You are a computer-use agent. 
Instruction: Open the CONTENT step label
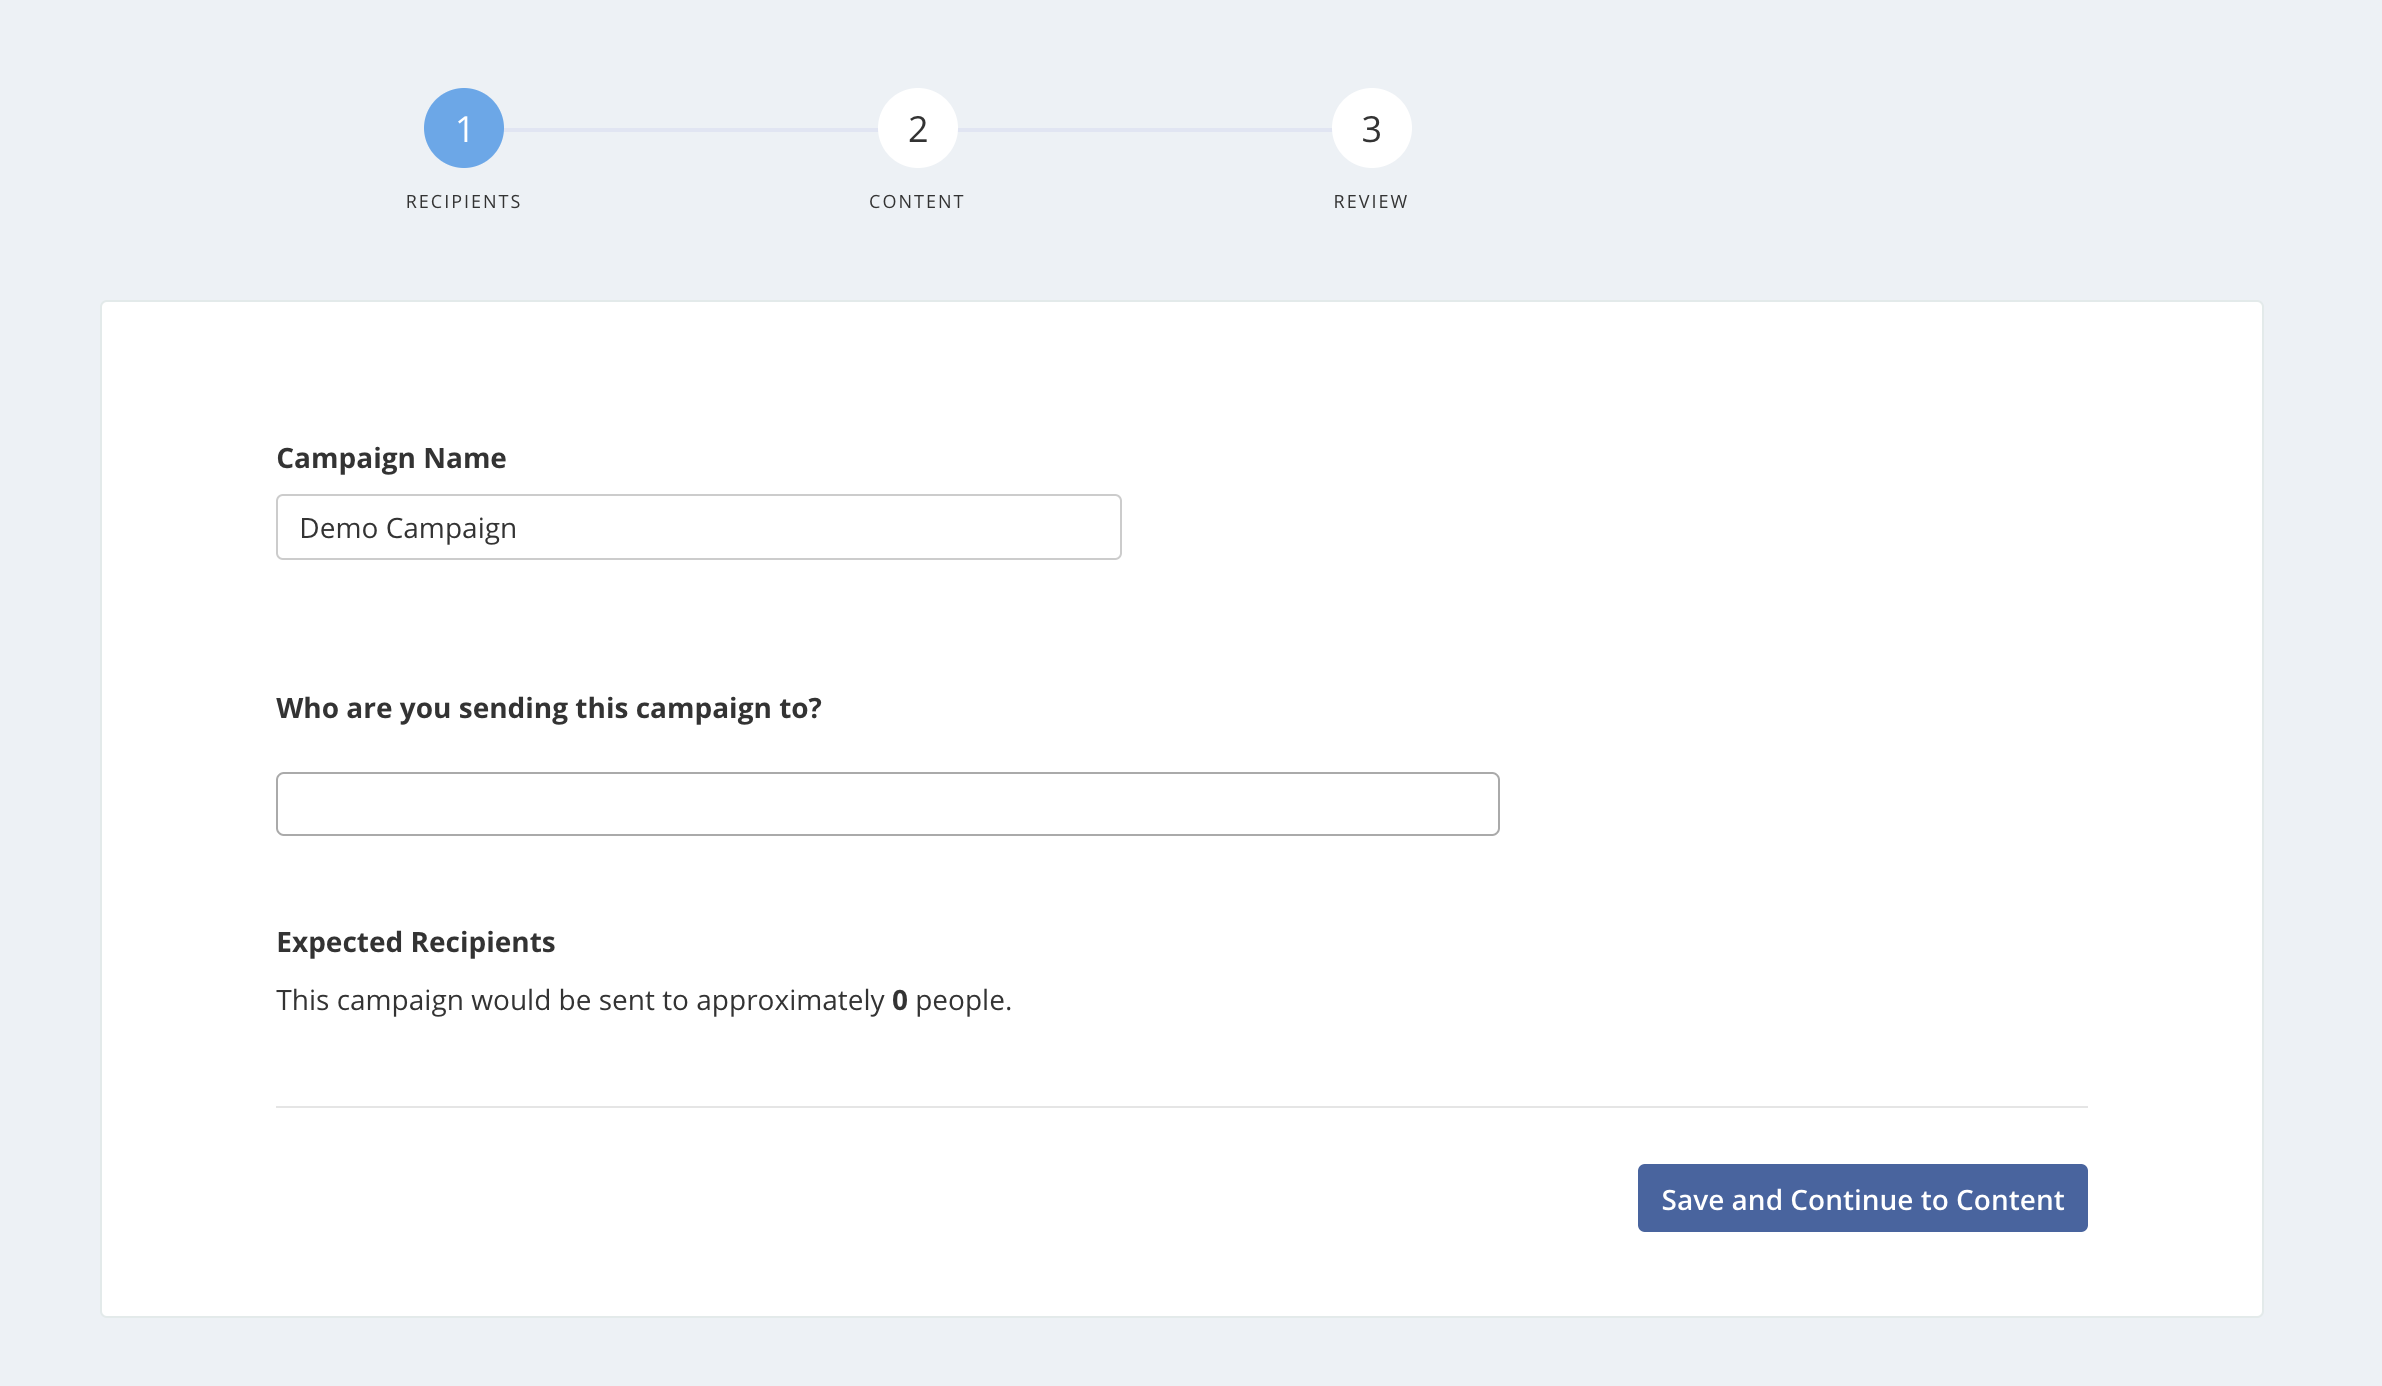pos(916,202)
